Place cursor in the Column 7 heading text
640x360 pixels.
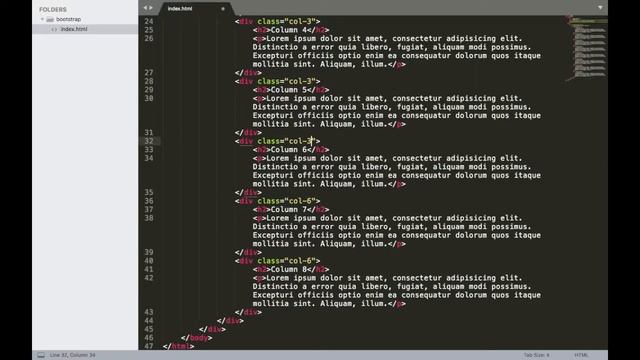(289, 209)
